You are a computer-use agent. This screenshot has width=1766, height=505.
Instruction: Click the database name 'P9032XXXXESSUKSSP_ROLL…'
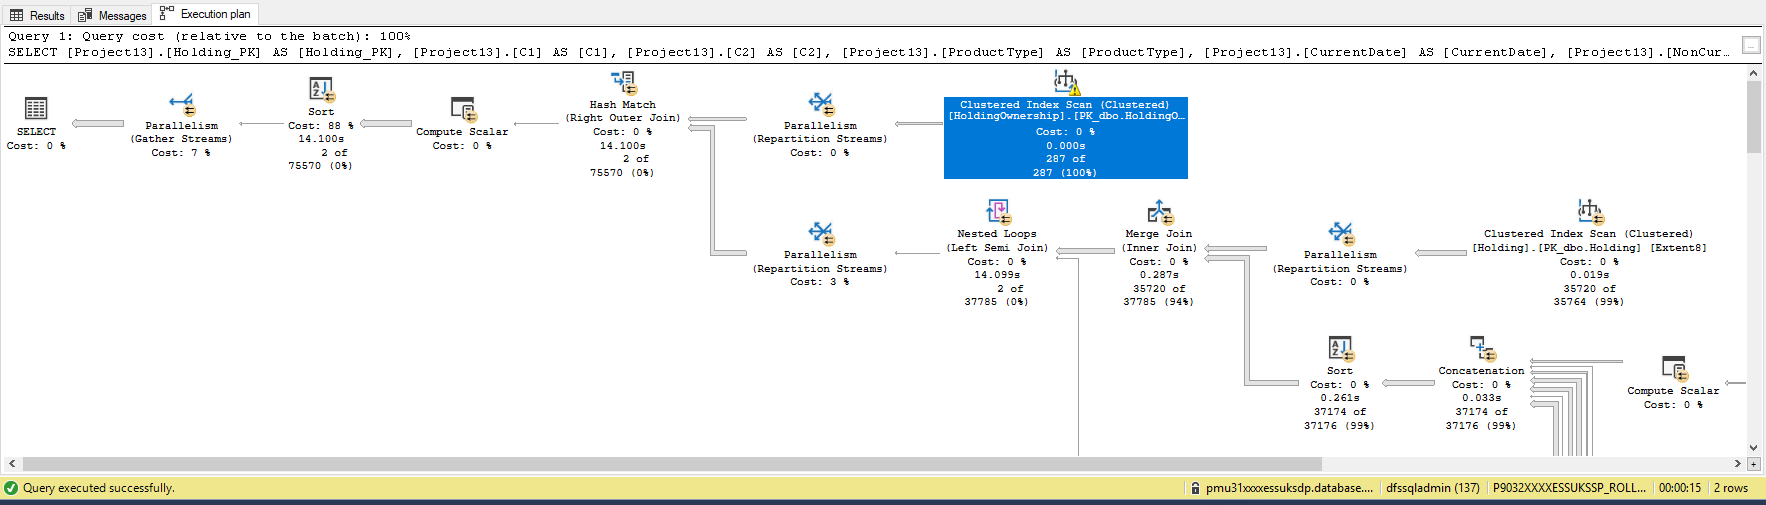coord(1569,488)
